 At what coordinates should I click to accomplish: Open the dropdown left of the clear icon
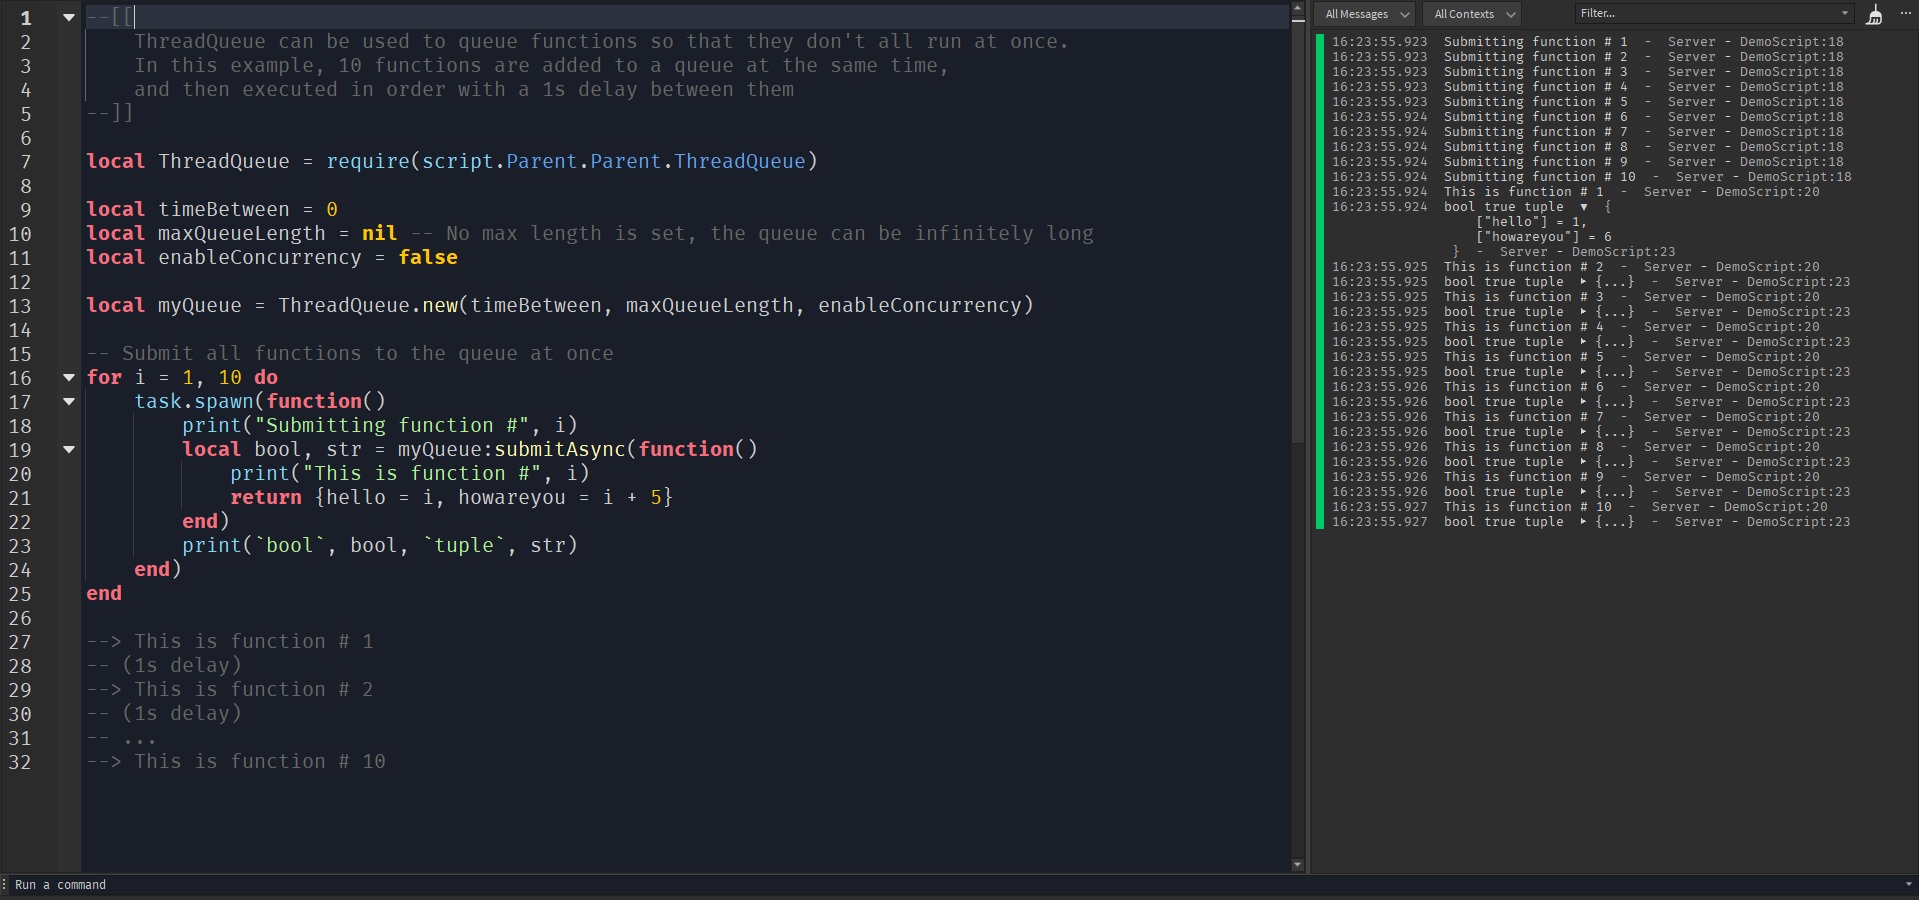point(1846,13)
